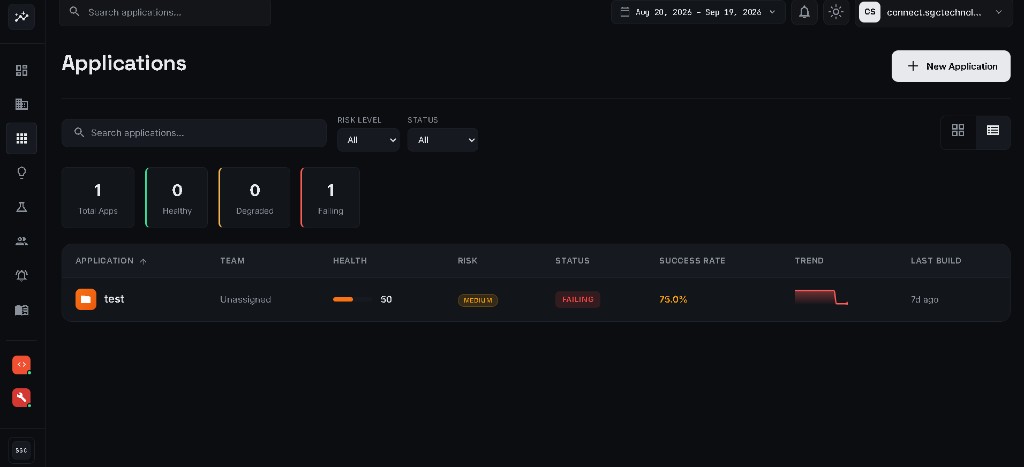
Task: Open the organizations building icon in sidebar
Action: [x=22, y=104]
